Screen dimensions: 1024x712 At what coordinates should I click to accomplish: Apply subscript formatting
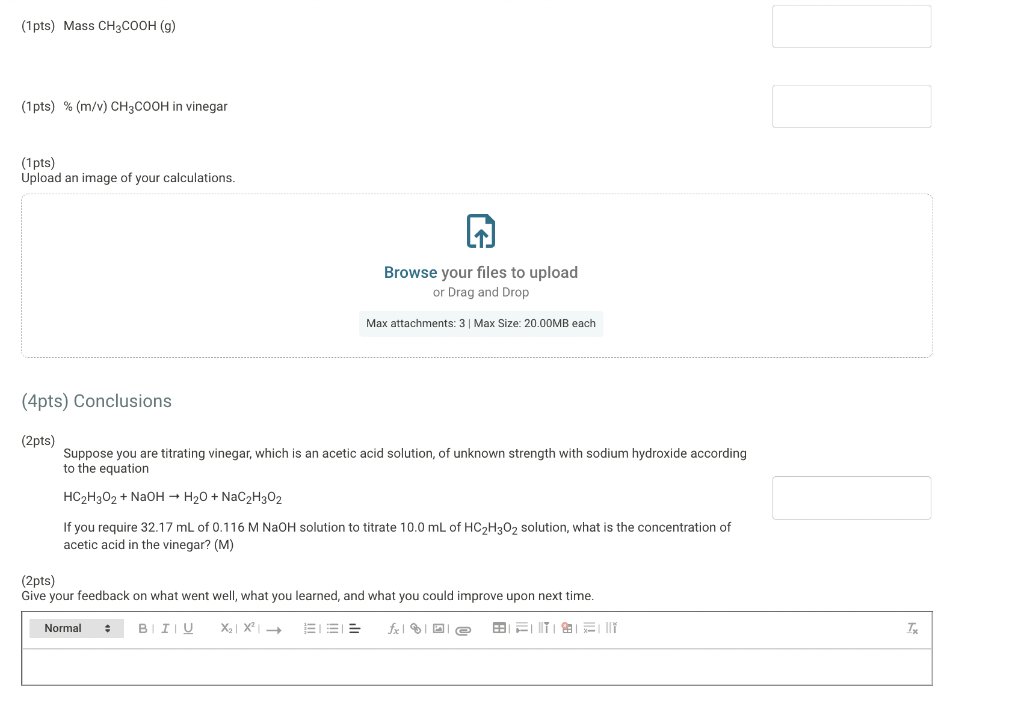click(226, 628)
